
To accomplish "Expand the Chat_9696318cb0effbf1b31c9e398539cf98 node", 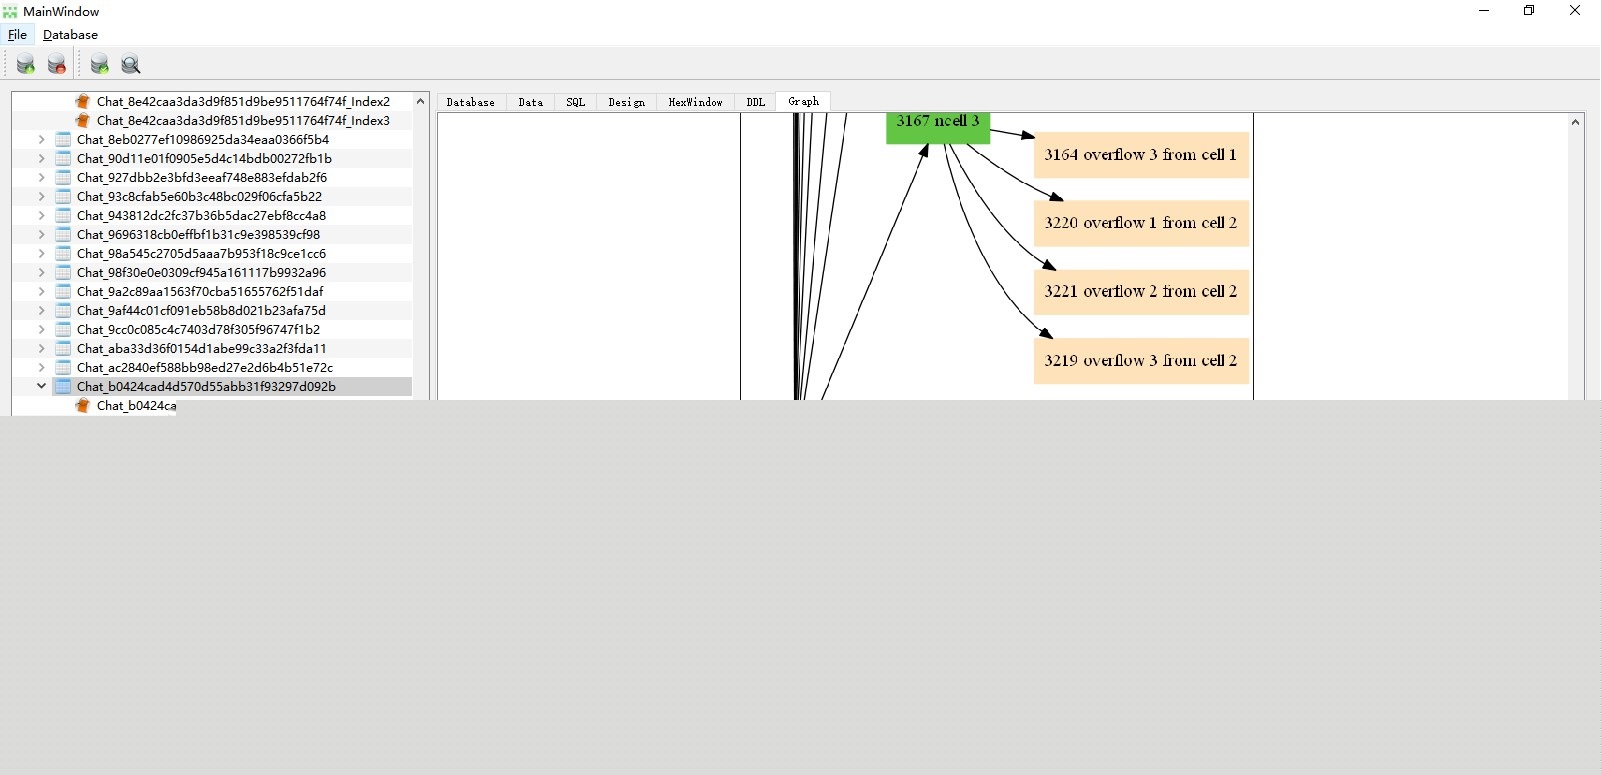I will click(x=41, y=234).
